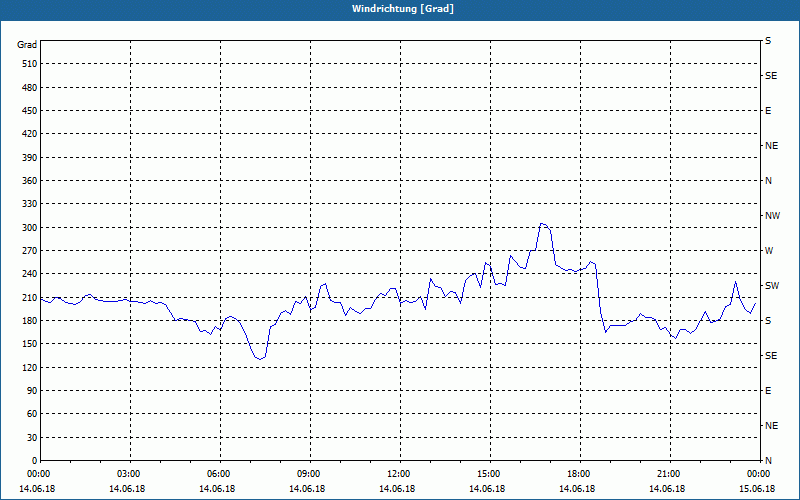Select the 510 y-axis value
The height and width of the screenshot is (500, 800).
tap(30, 64)
